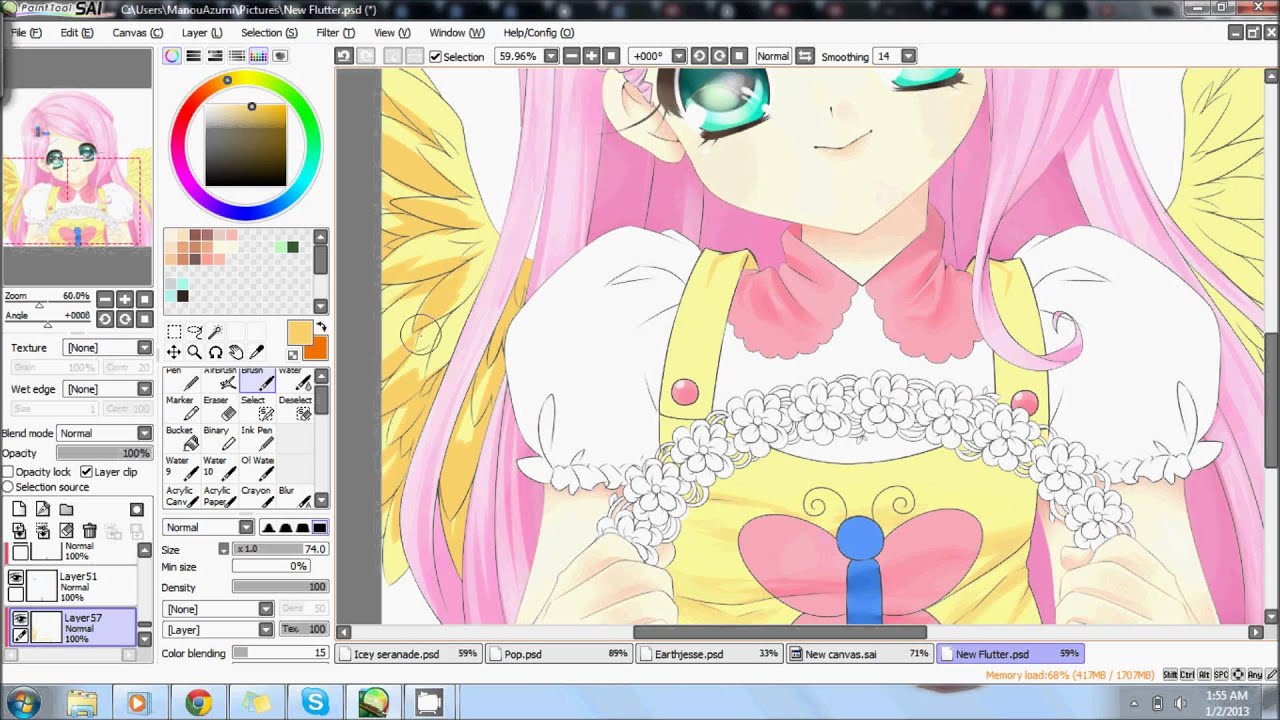
Task: Switch to the New canvas.sai tab
Action: pyautogui.click(x=859, y=654)
